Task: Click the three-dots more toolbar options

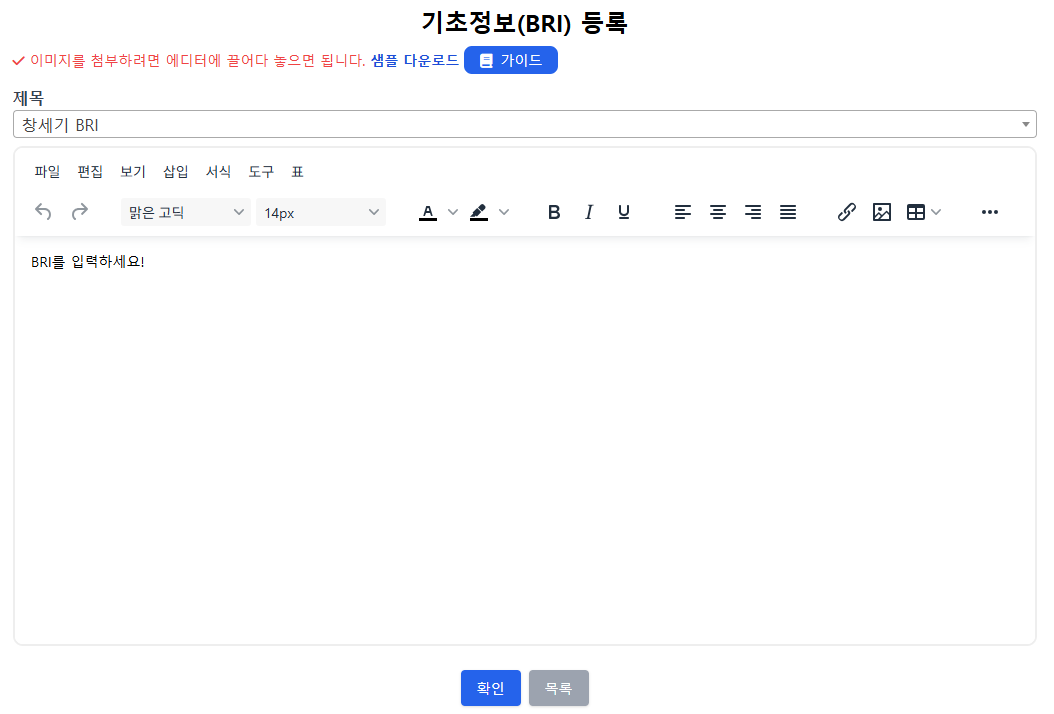Action: coord(990,212)
